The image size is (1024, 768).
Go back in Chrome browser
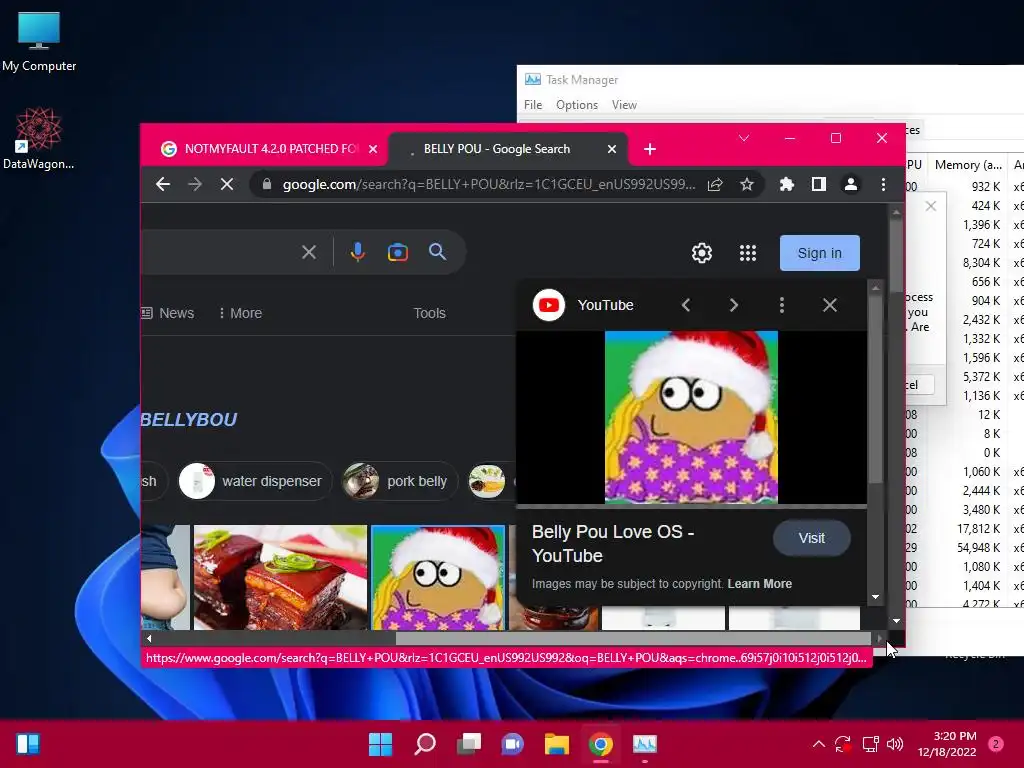coord(163,185)
